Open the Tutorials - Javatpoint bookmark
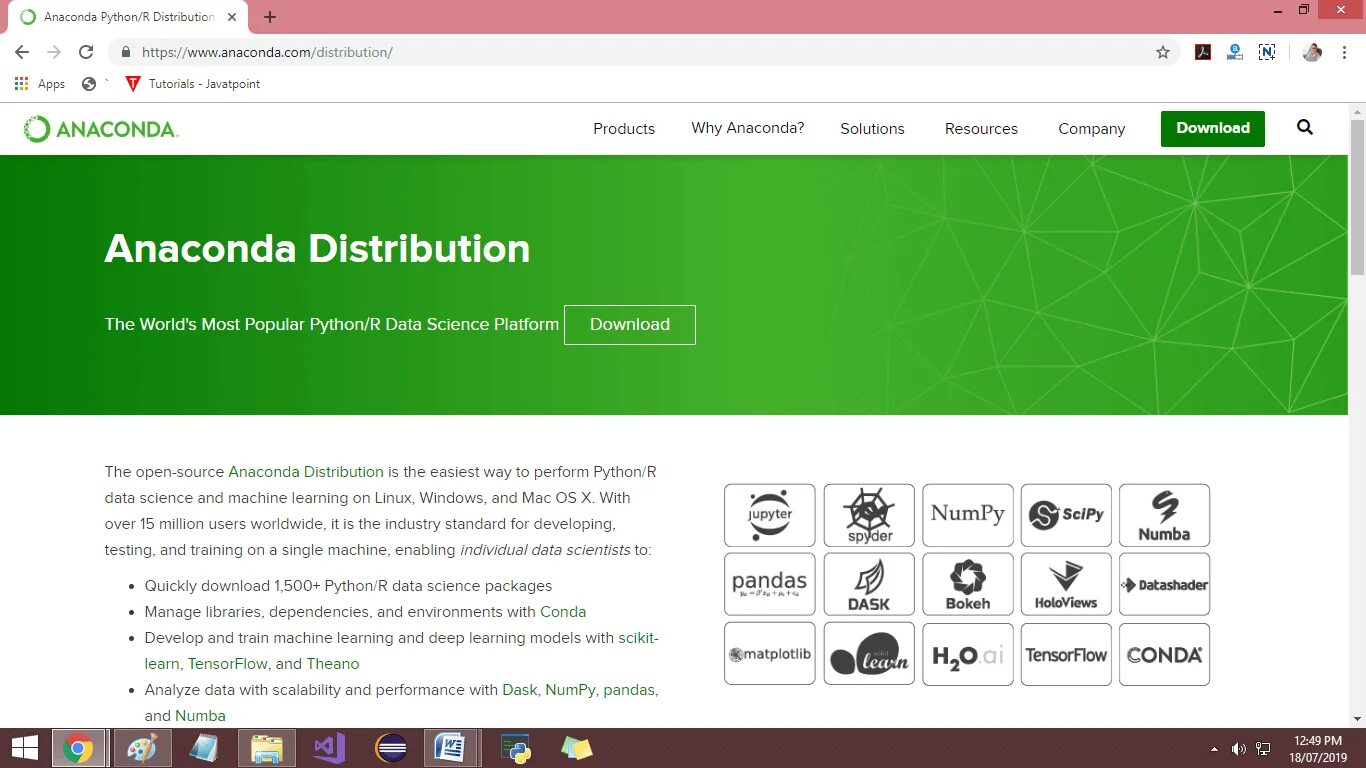1366x768 pixels. click(192, 84)
